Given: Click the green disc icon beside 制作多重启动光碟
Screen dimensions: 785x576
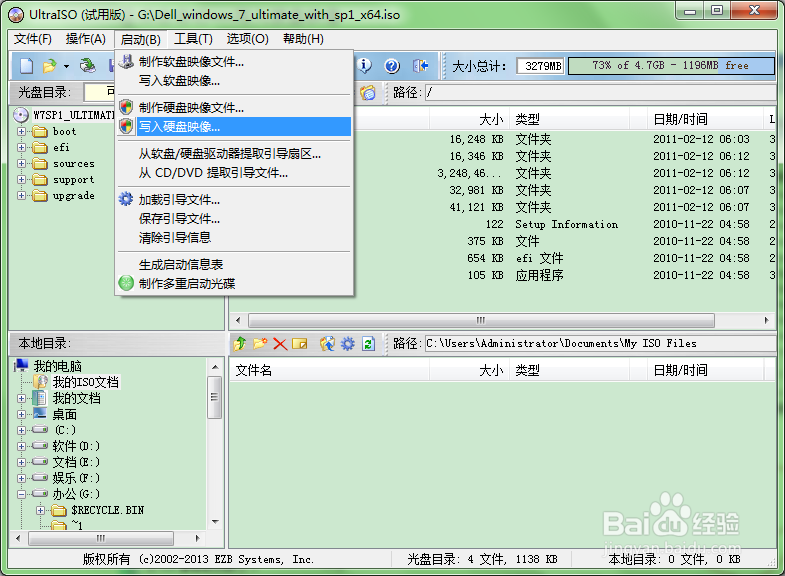Looking at the screenshot, I should point(126,283).
